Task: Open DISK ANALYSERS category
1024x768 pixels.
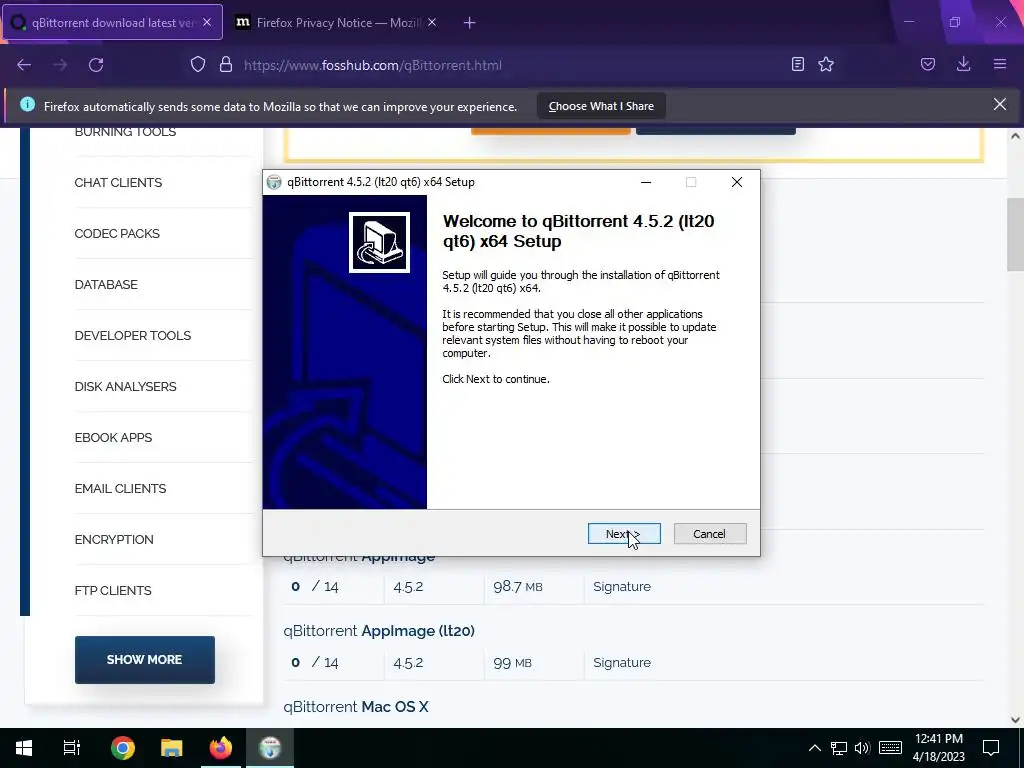Action: click(x=125, y=387)
